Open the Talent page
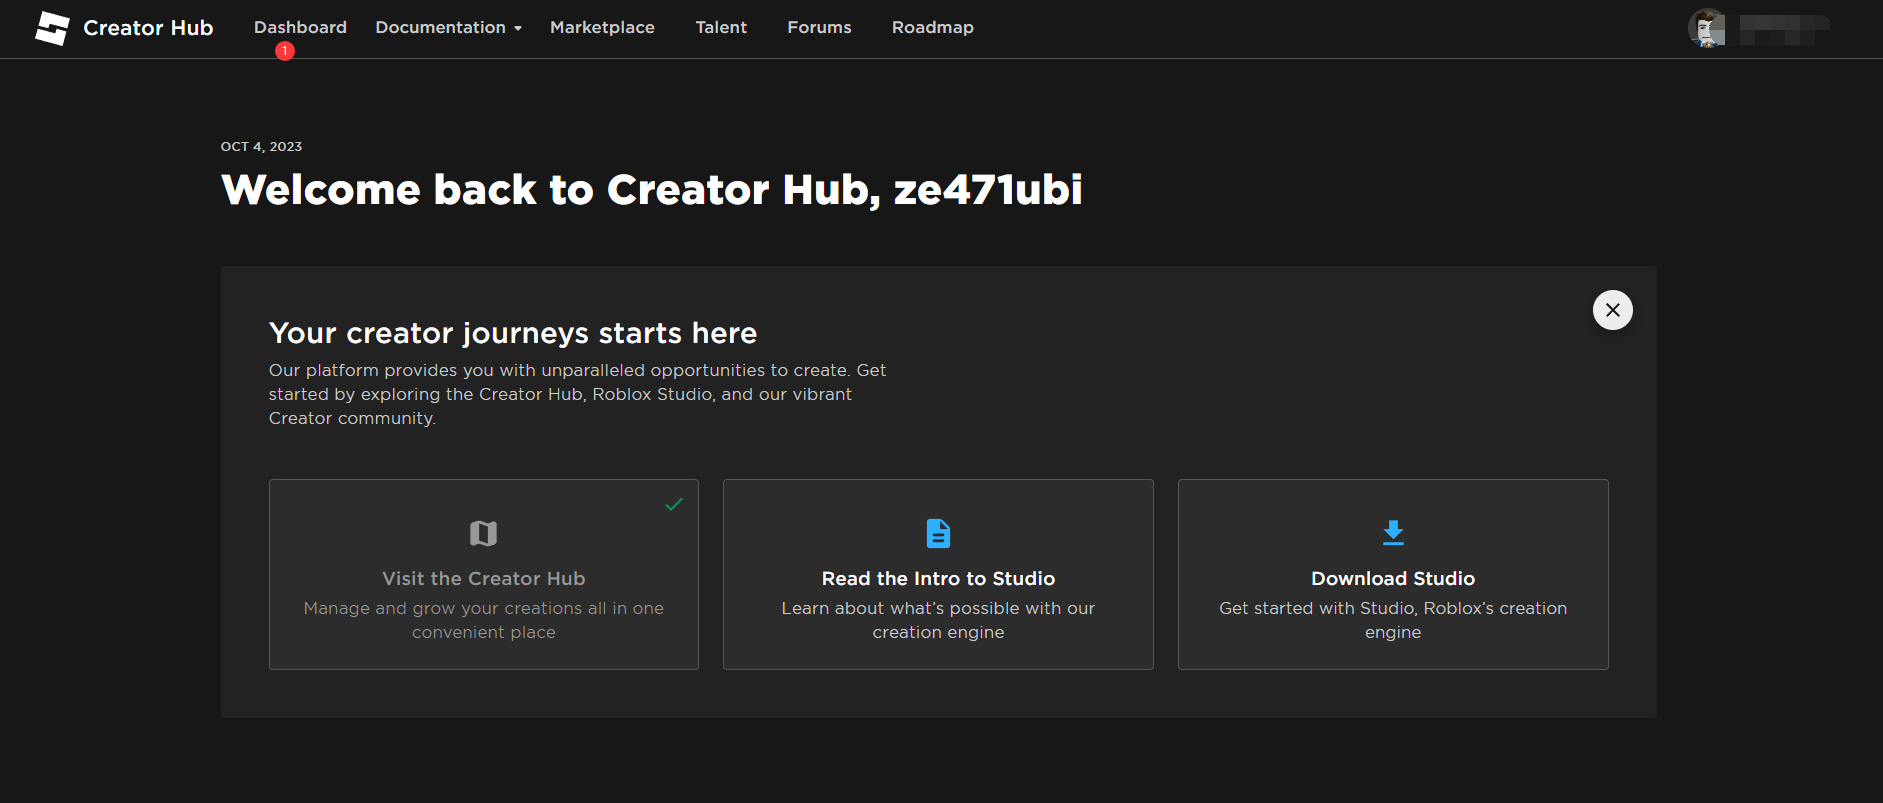 [x=721, y=27]
